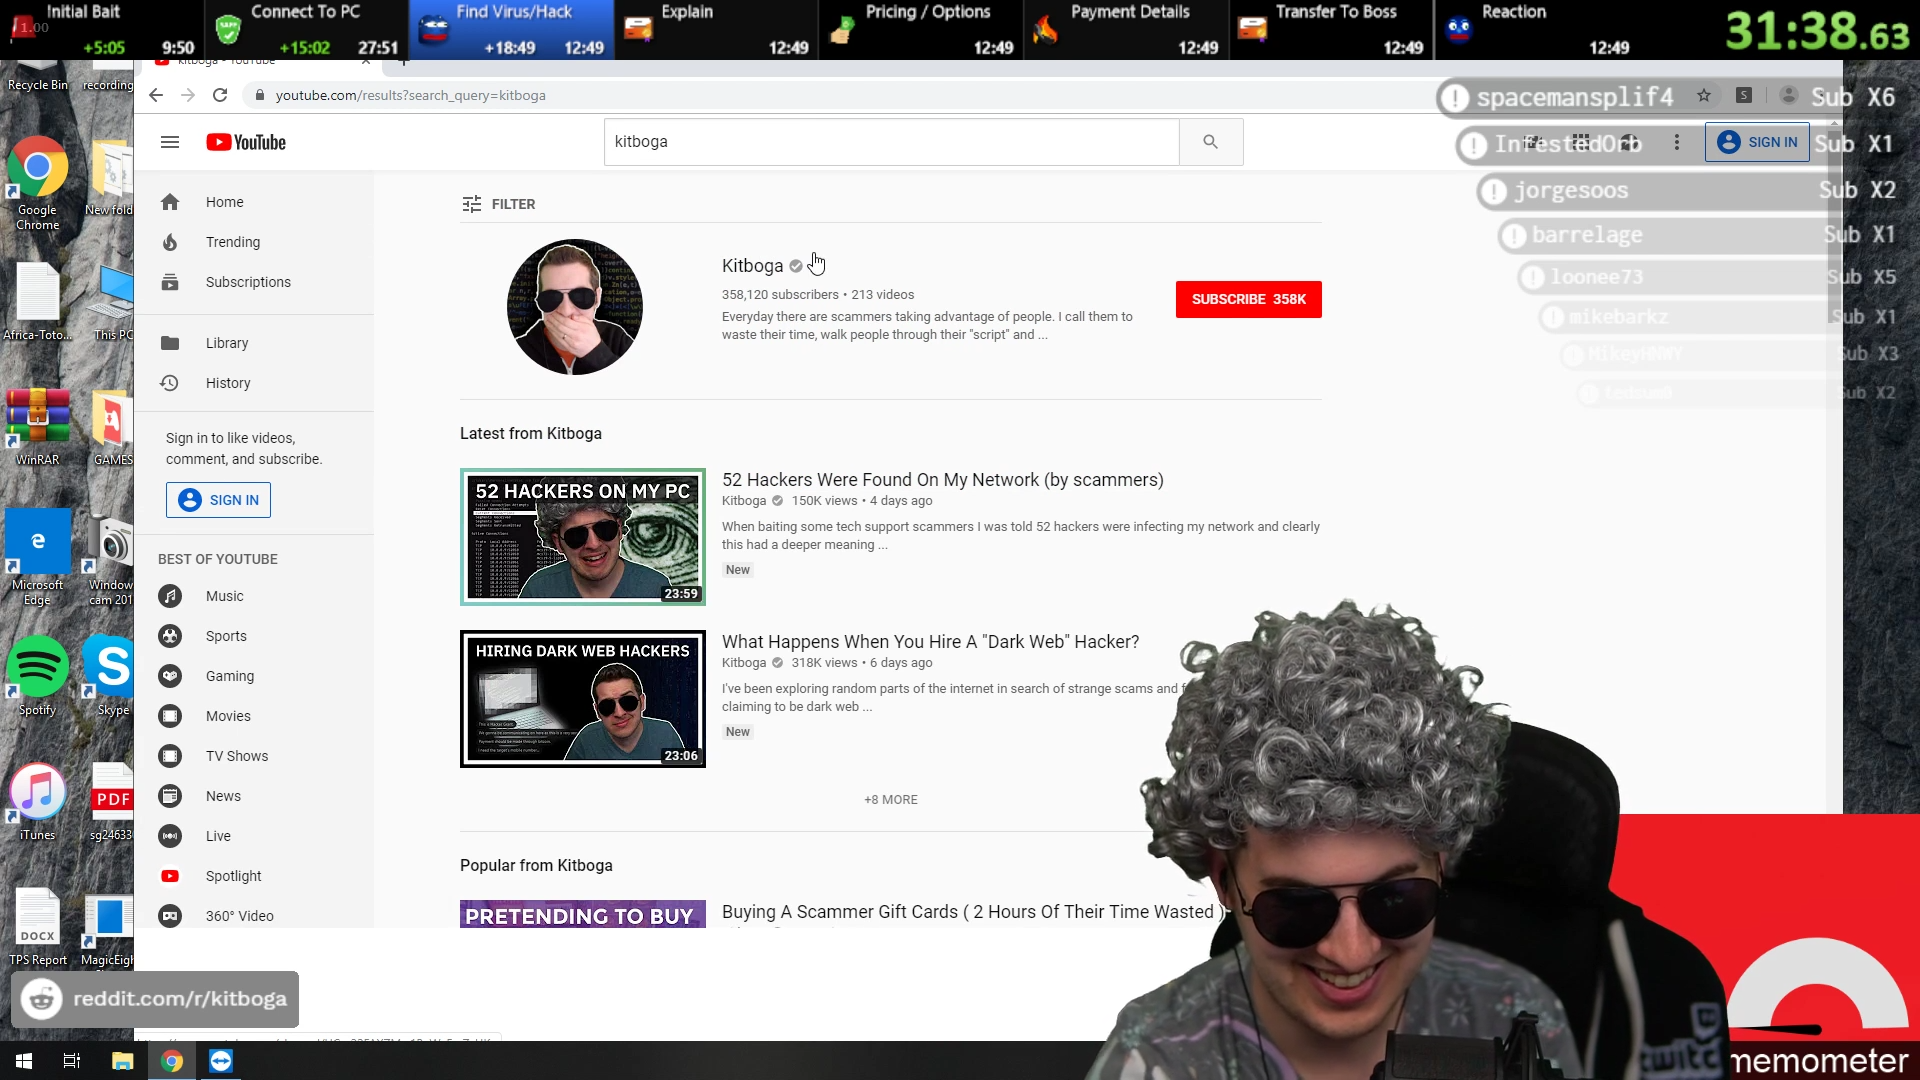Reload the page with refresh icon
This screenshot has height=1080, width=1920.
point(220,95)
